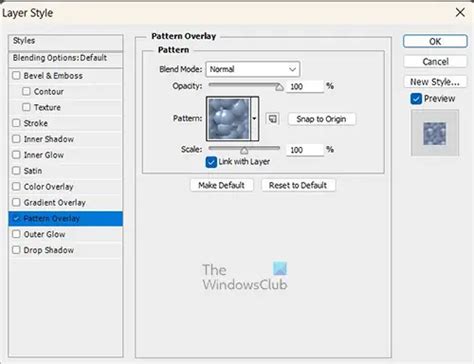Enable the Bevel & Emboss checkbox

click(x=16, y=75)
